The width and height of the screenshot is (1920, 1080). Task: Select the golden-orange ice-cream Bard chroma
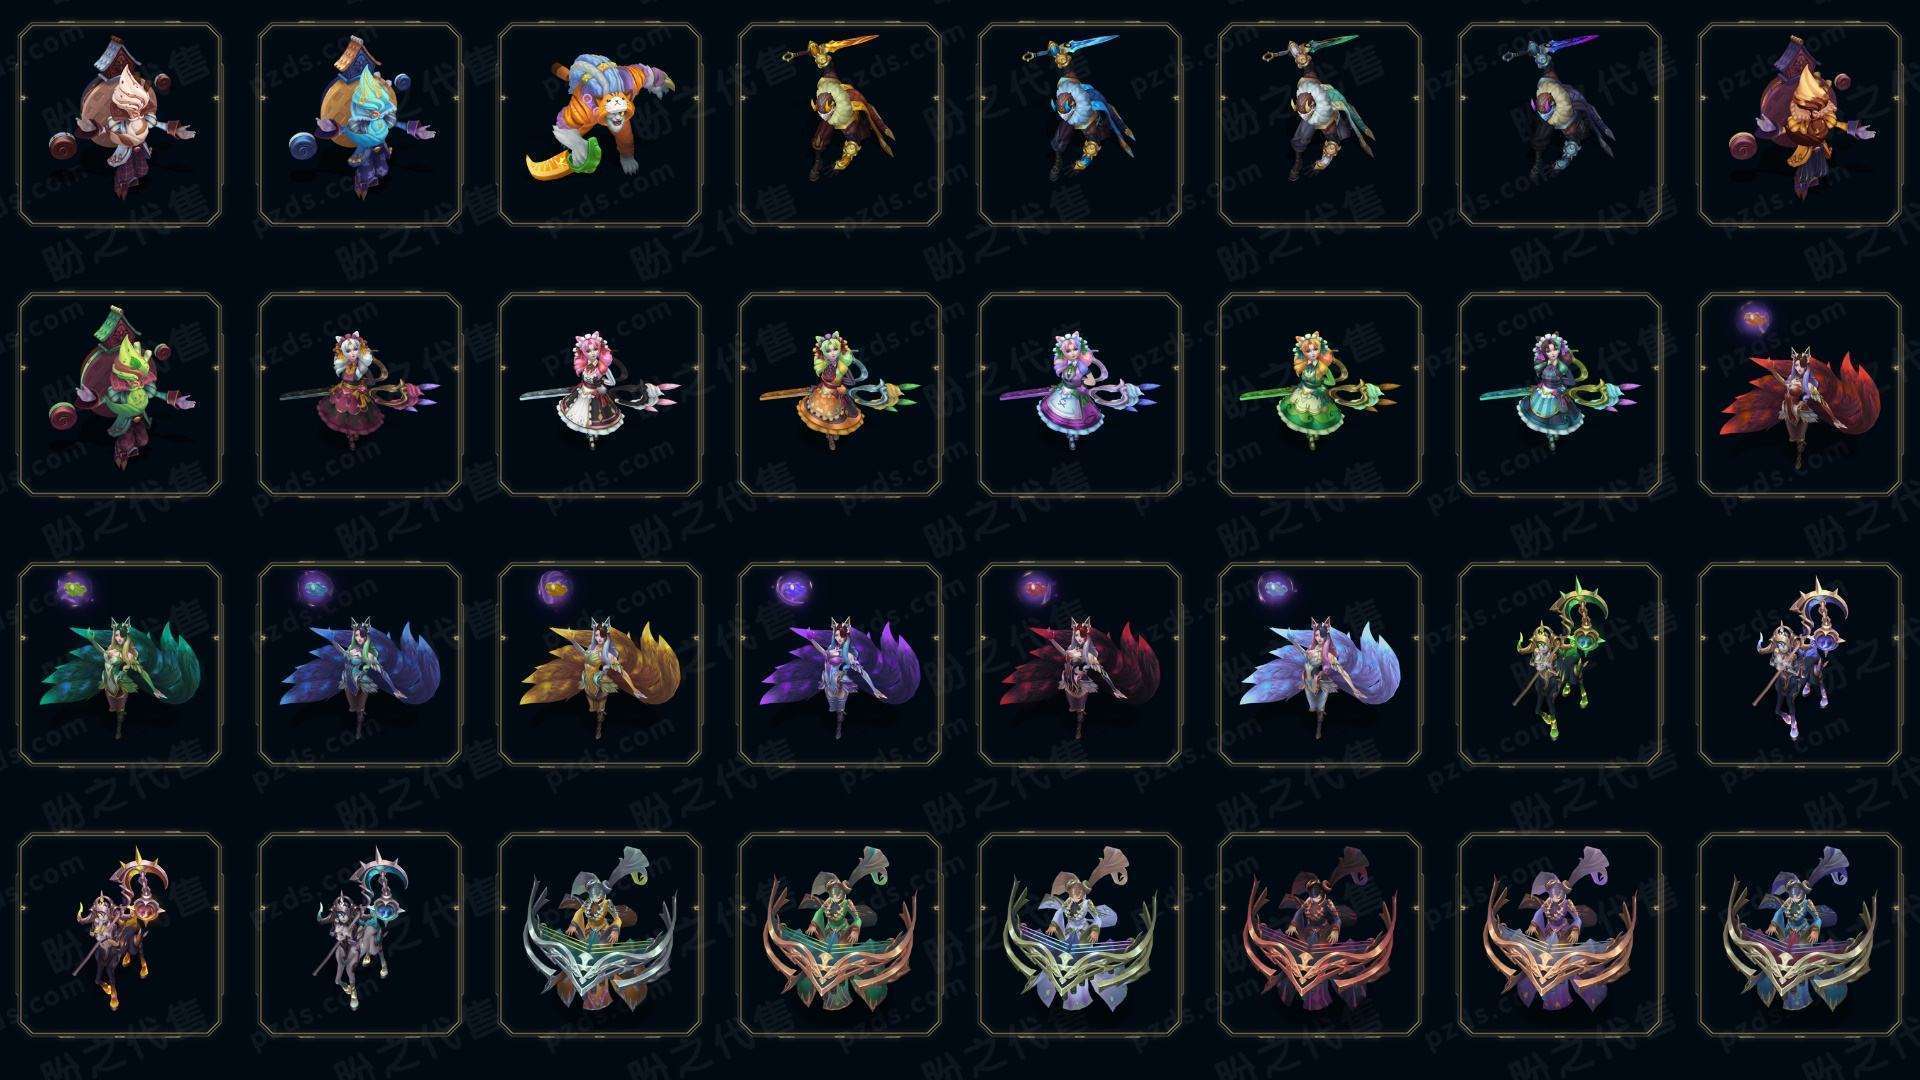coord(1800,125)
